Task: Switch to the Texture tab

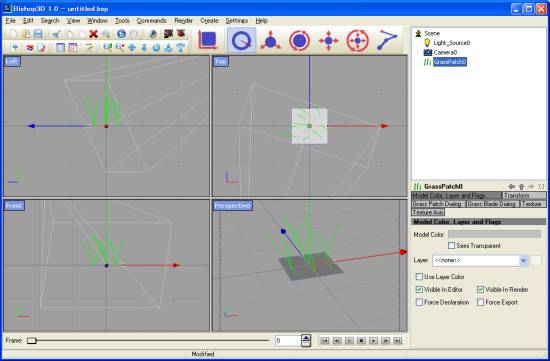Action: pos(533,204)
